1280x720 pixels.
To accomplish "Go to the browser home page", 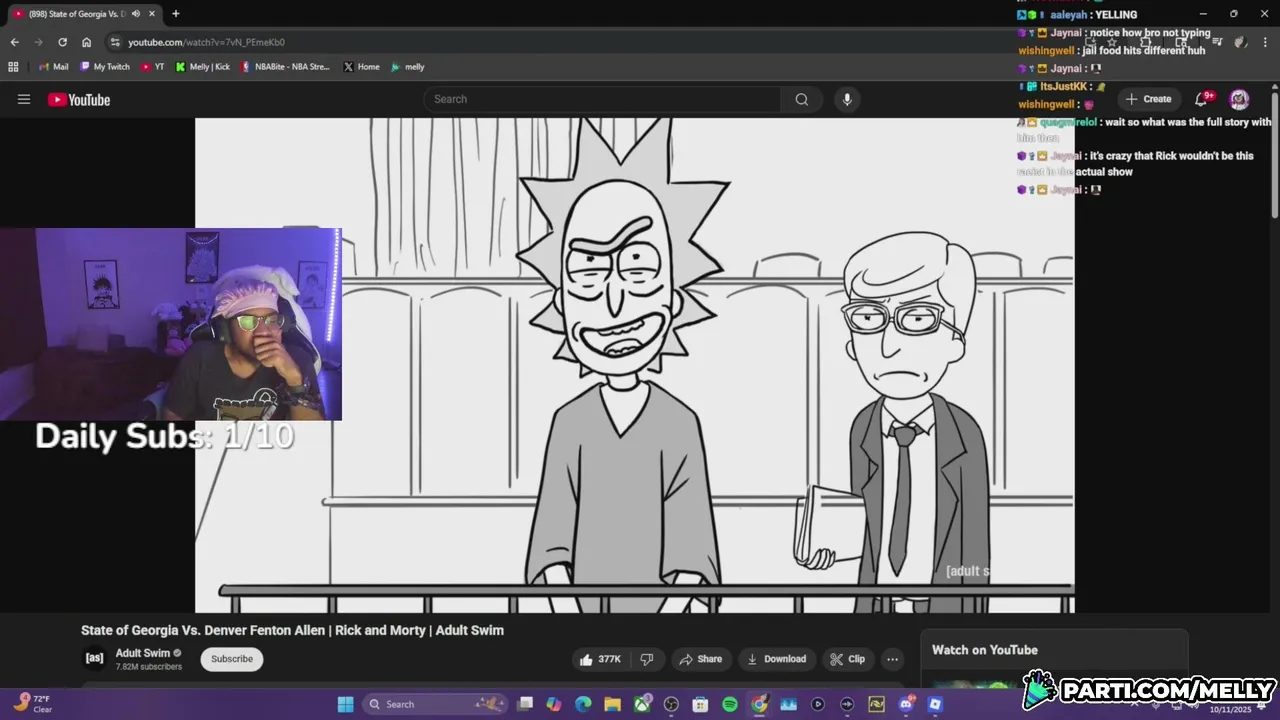I will pyautogui.click(x=86, y=42).
